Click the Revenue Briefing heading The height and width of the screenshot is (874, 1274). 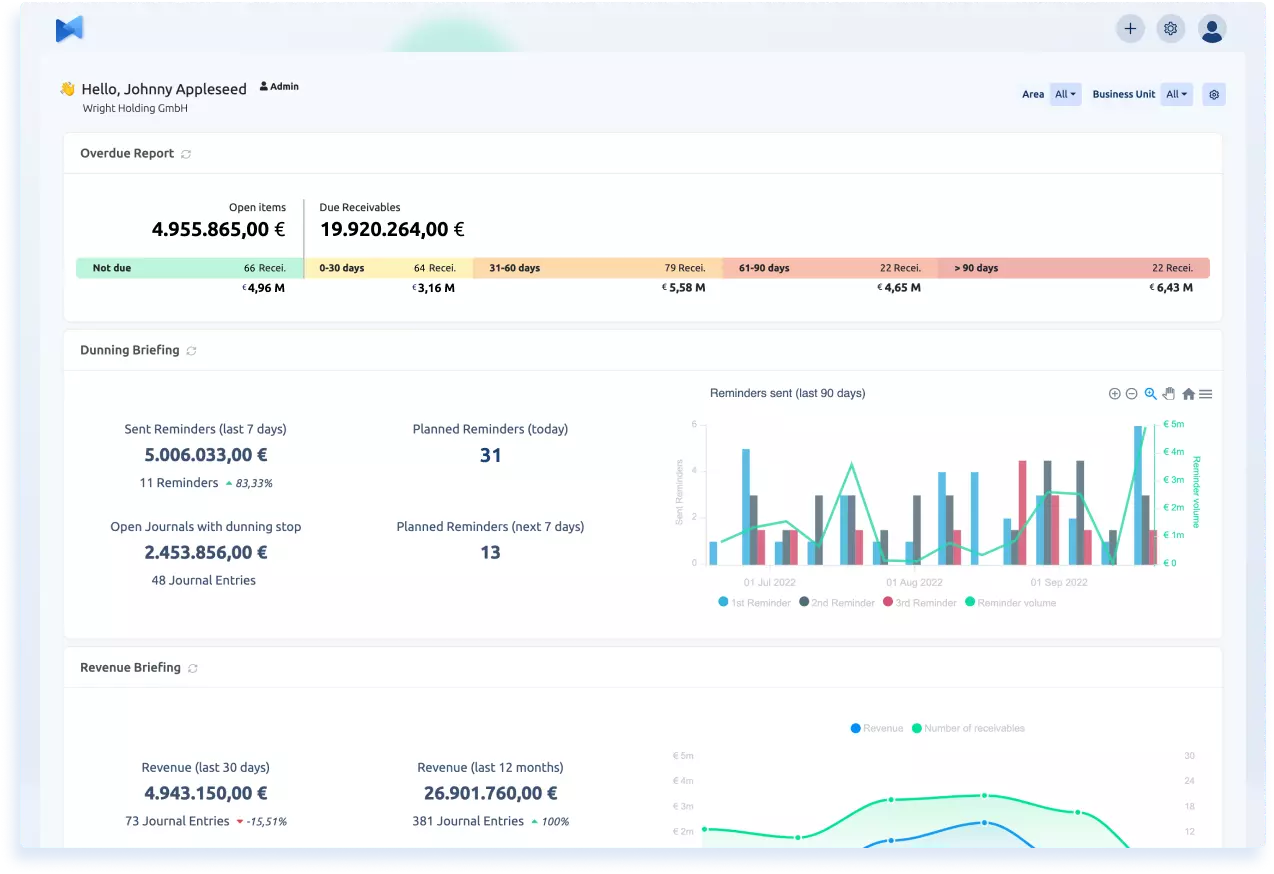click(130, 668)
